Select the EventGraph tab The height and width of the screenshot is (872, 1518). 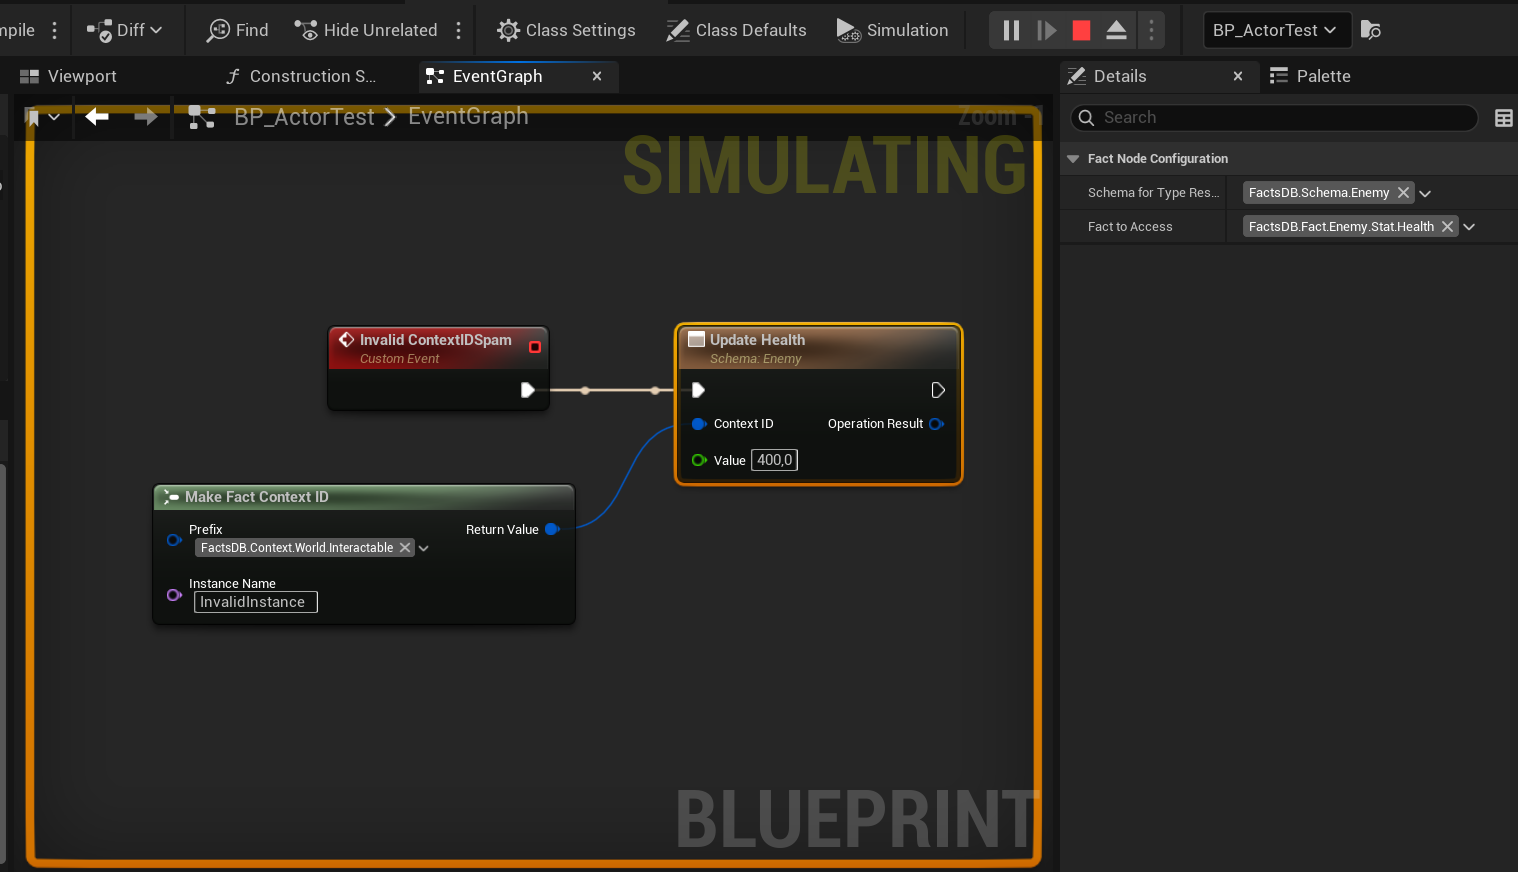[497, 76]
